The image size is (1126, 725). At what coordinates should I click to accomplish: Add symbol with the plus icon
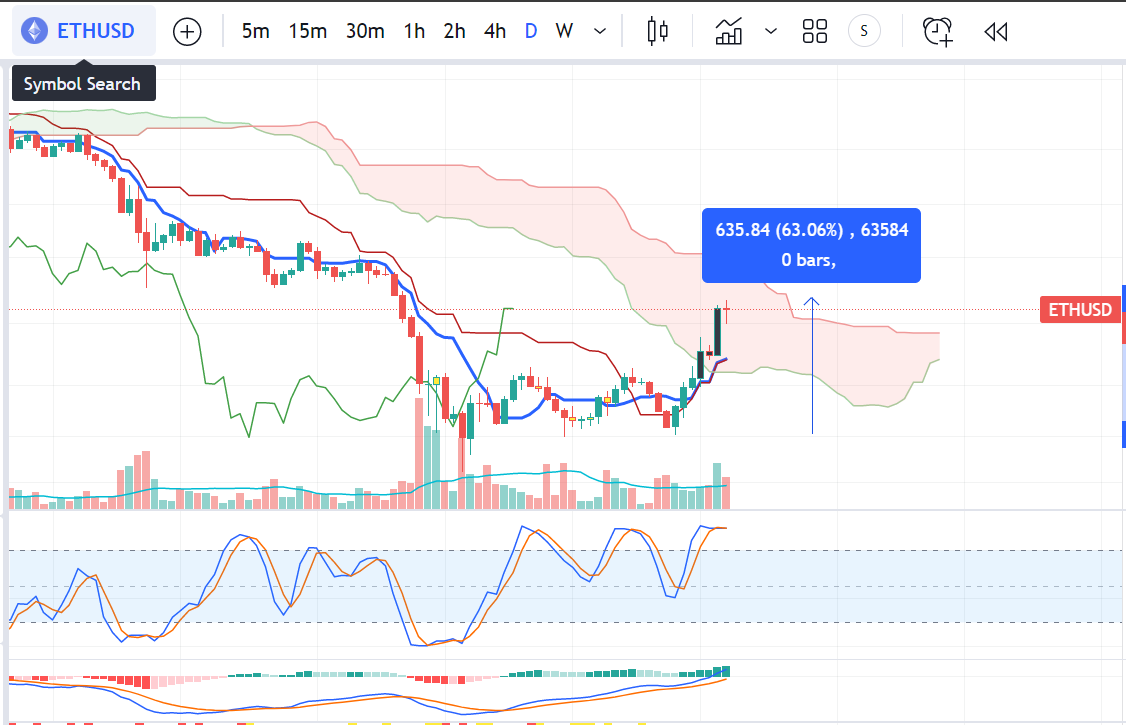187,32
